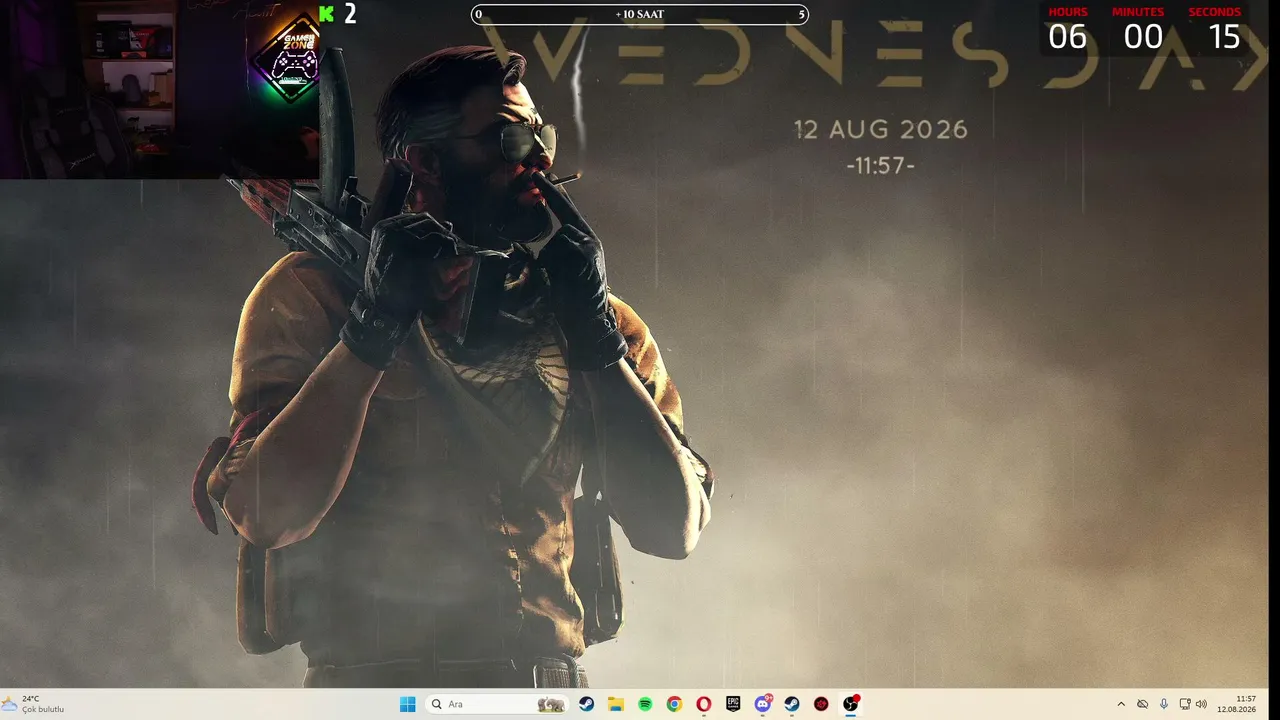
Task: Open the Windows Start menu
Action: pyautogui.click(x=408, y=704)
